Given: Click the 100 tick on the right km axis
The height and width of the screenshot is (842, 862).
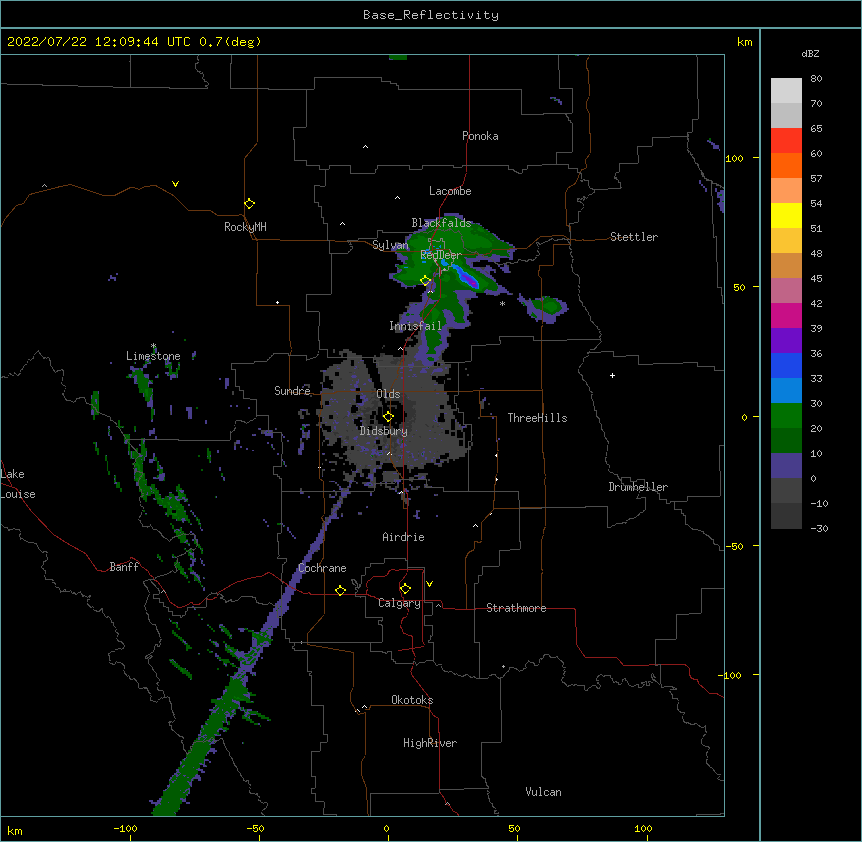Looking at the screenshot, I should pyautogui.click(x=734, y=158).
